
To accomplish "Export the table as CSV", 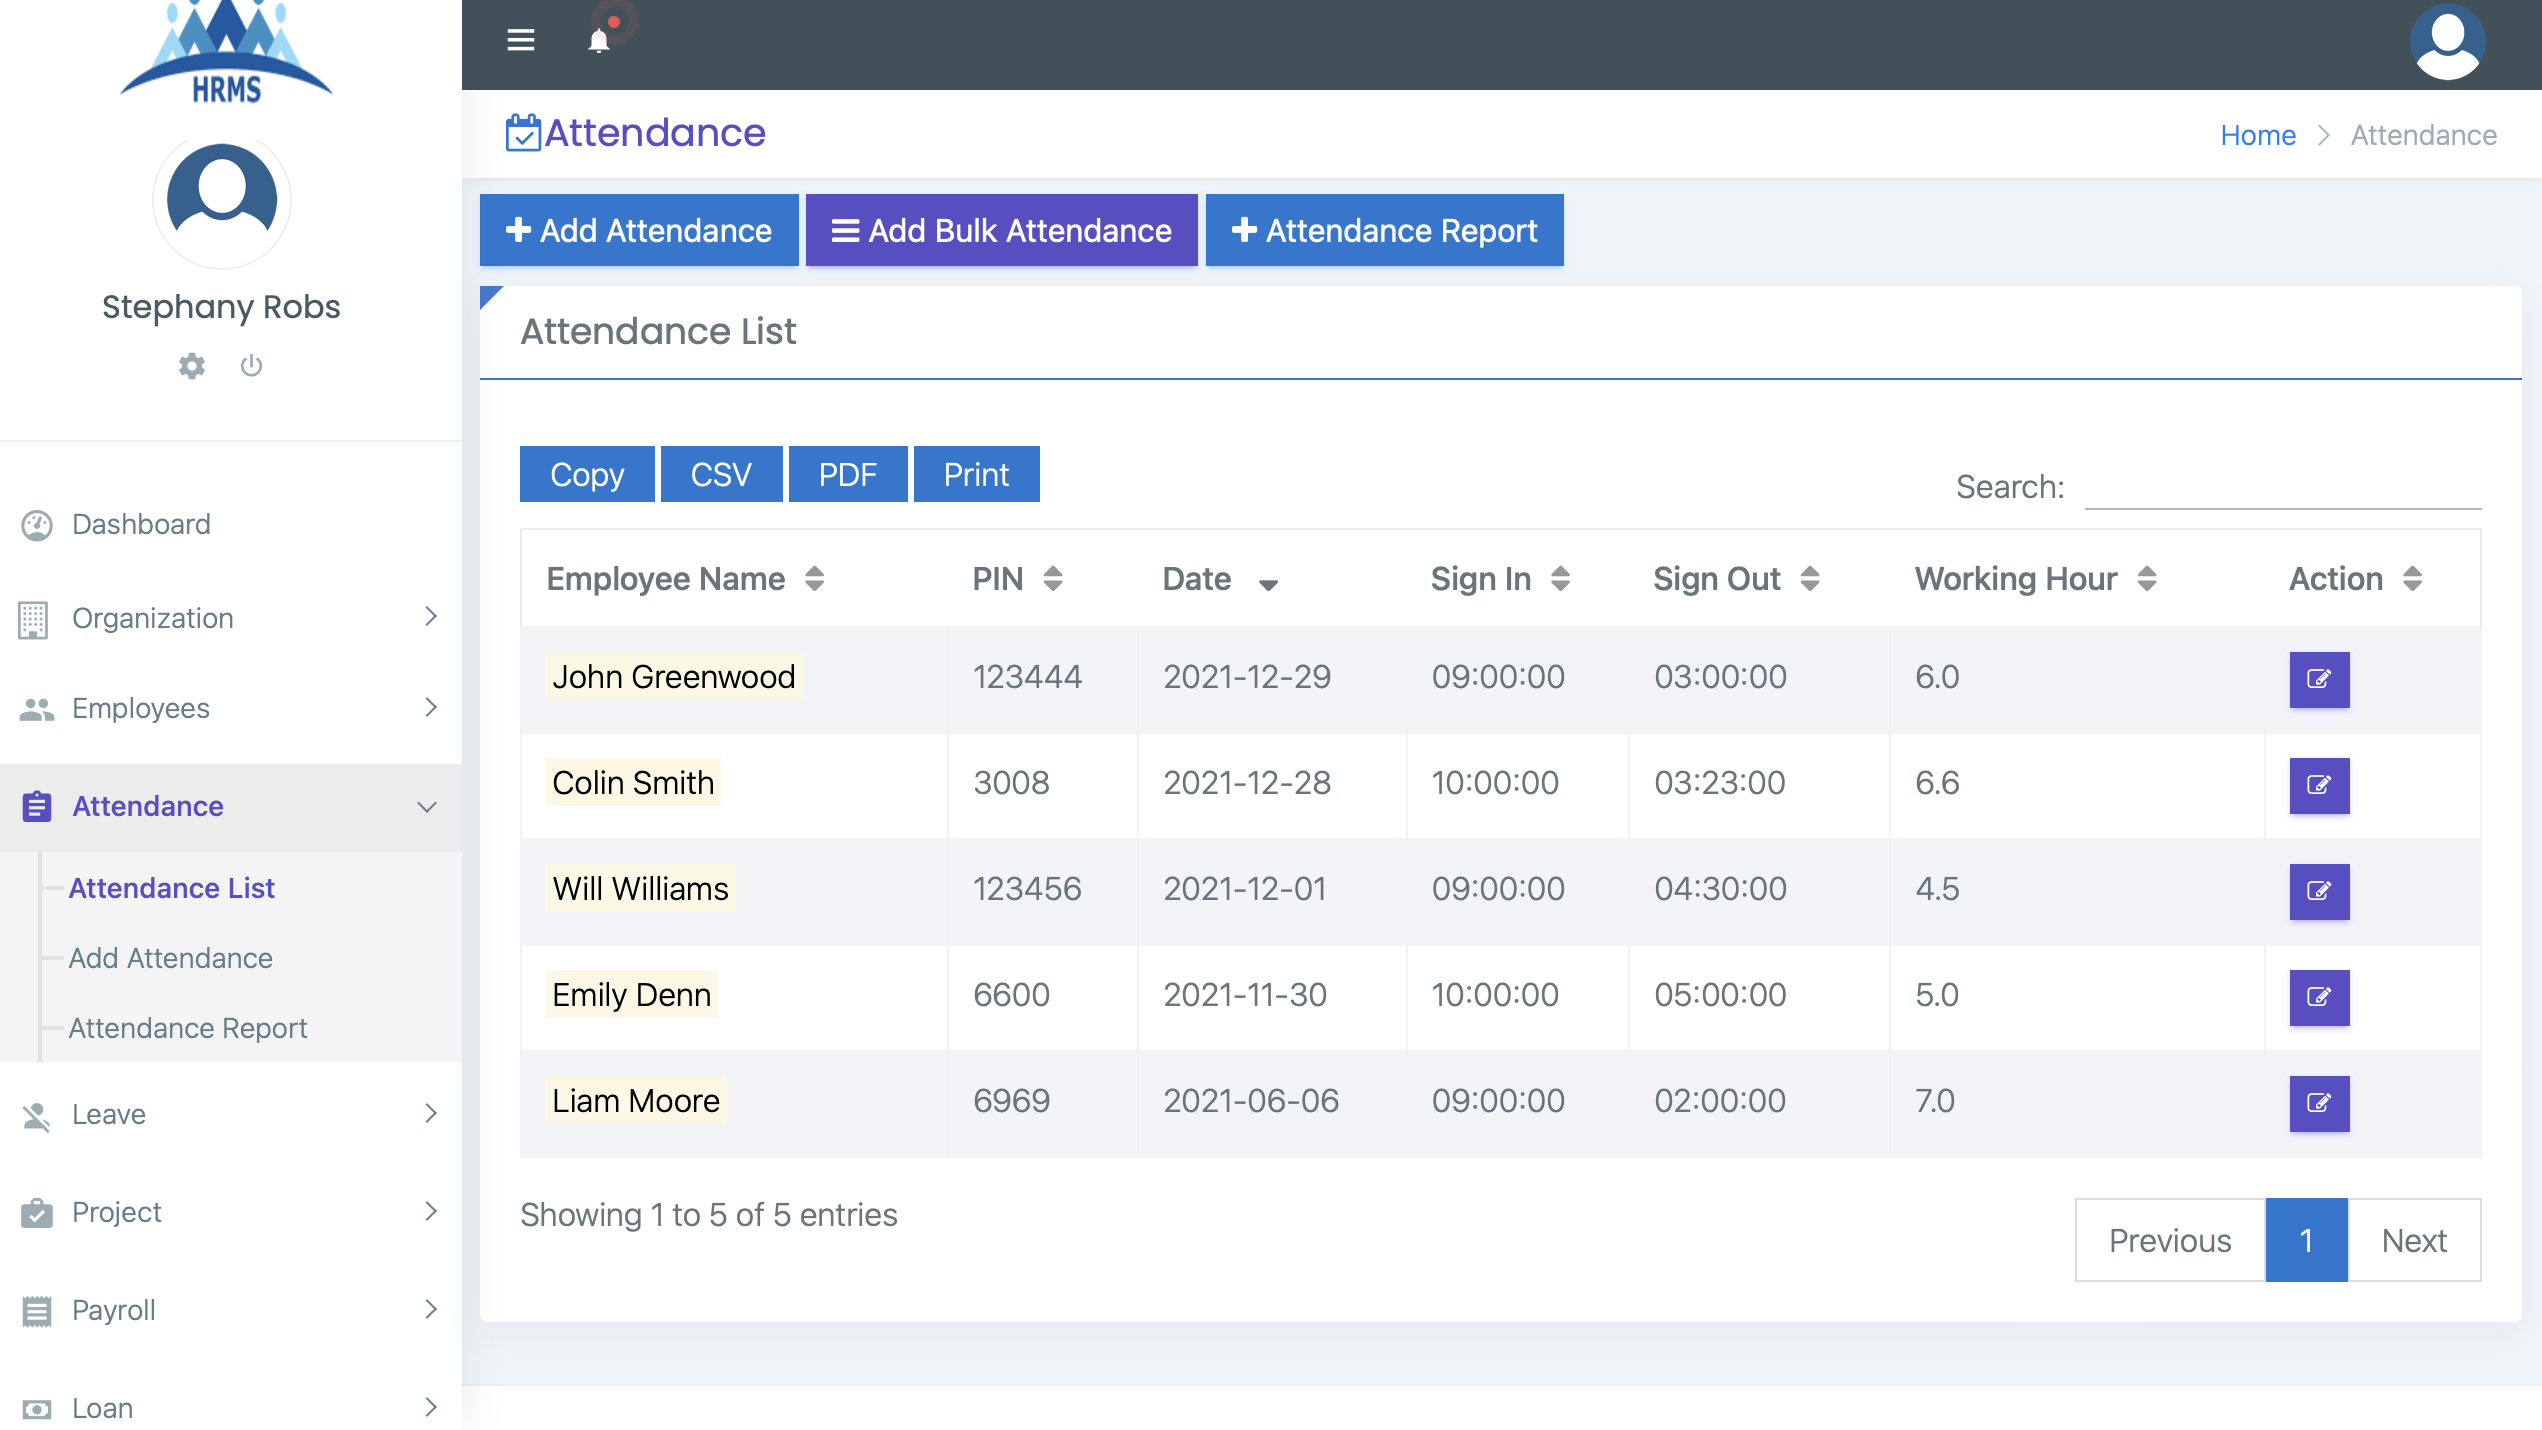I will [x=721, y=474].
